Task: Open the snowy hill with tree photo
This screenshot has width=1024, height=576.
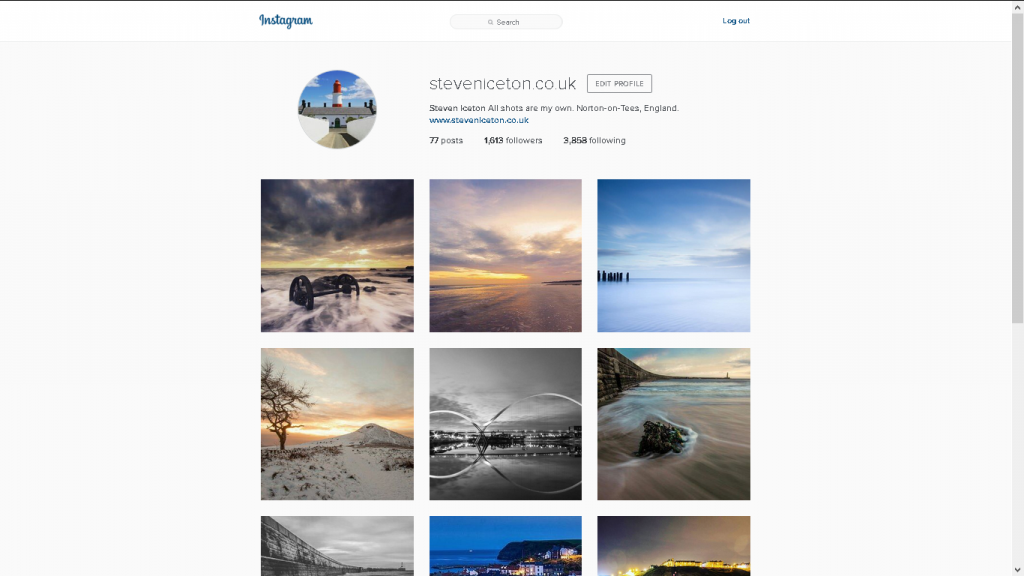Action: (337, 424)
